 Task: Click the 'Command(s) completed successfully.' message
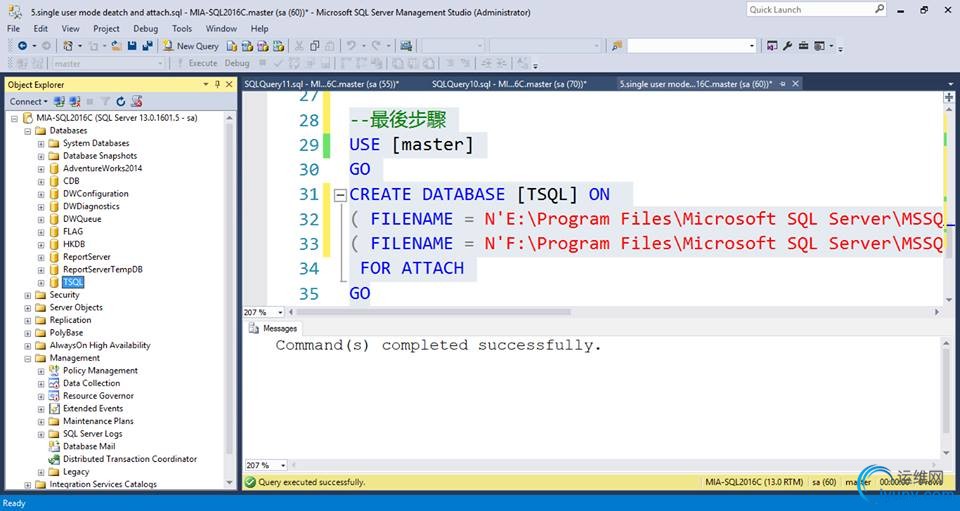click(438, 345)
